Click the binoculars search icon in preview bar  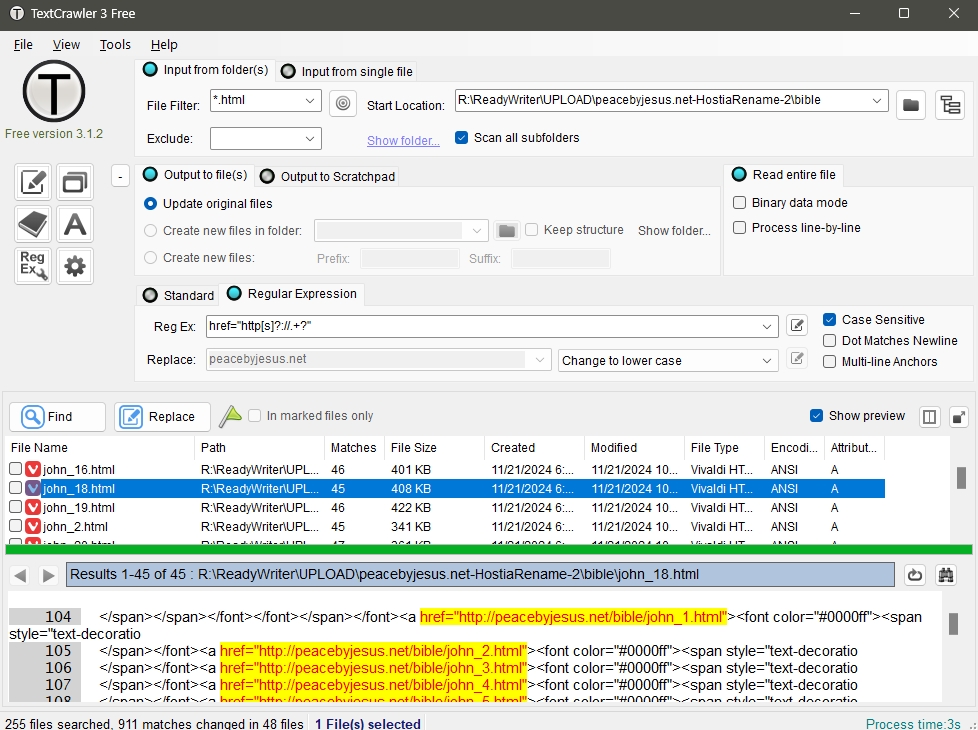pos(946,575)
